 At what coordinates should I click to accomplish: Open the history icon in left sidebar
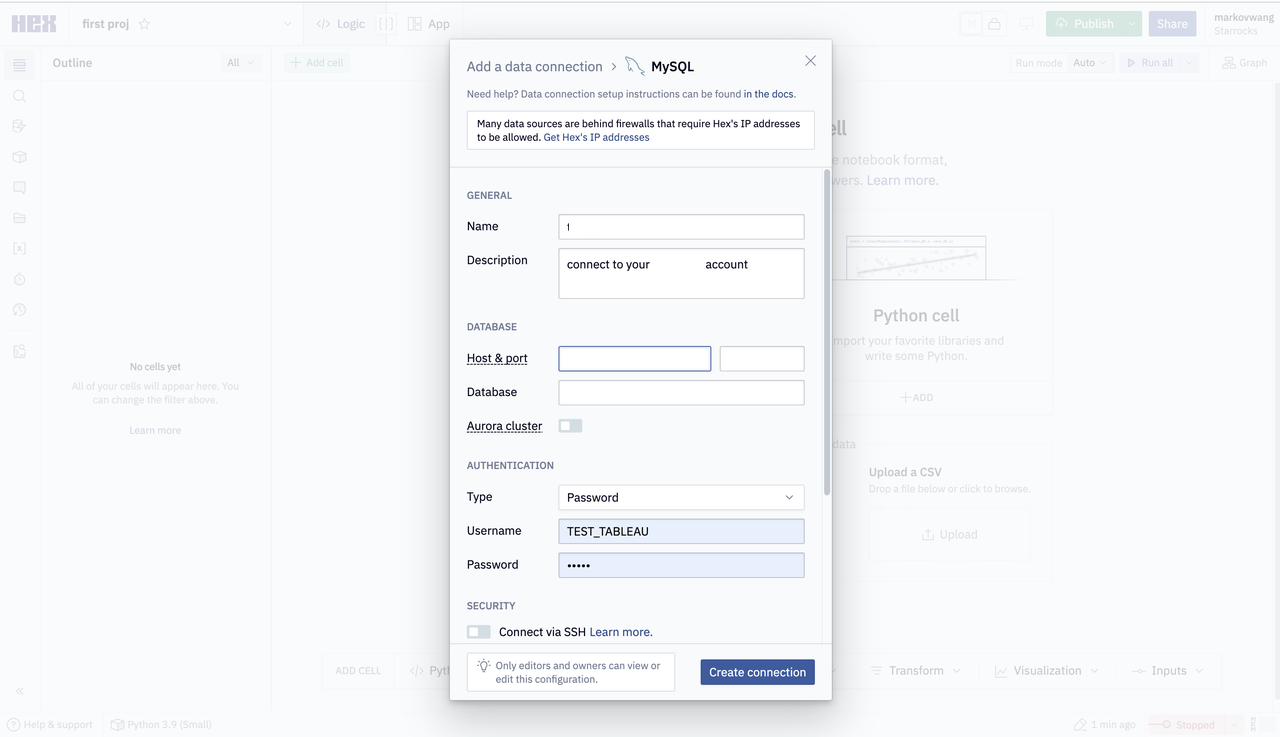click(x=19, y=310)
